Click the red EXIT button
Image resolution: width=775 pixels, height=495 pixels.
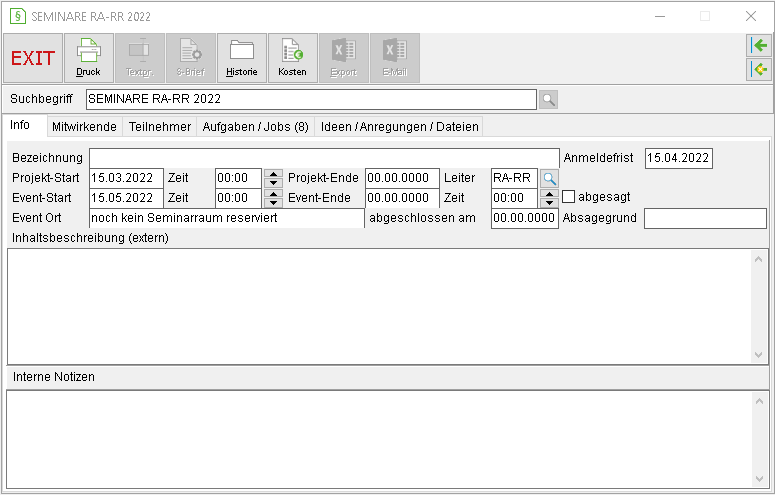33,58
